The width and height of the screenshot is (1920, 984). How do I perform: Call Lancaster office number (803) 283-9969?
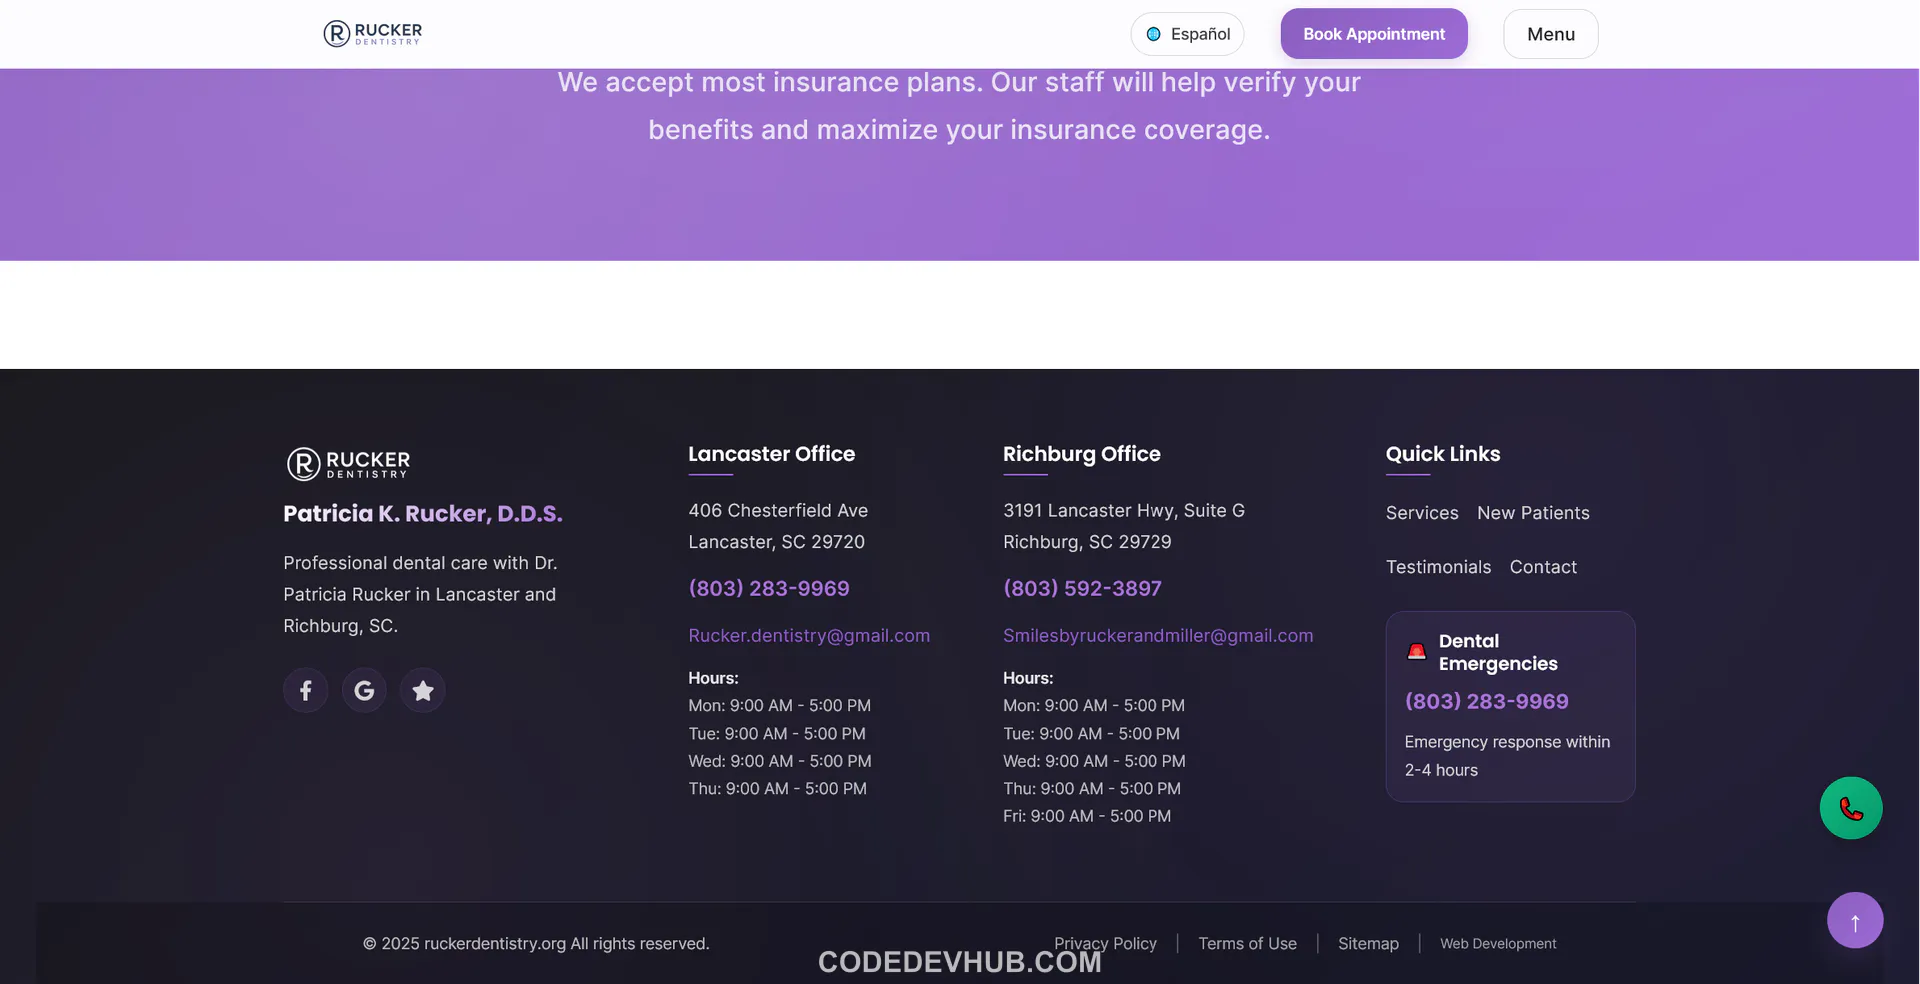coord(768,588)
